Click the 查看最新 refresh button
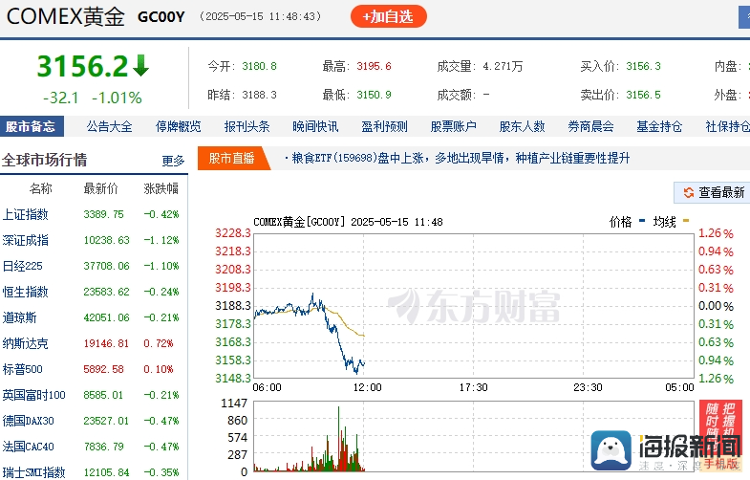The height and width of the screenshot is (480, 750). coord(712,193)
